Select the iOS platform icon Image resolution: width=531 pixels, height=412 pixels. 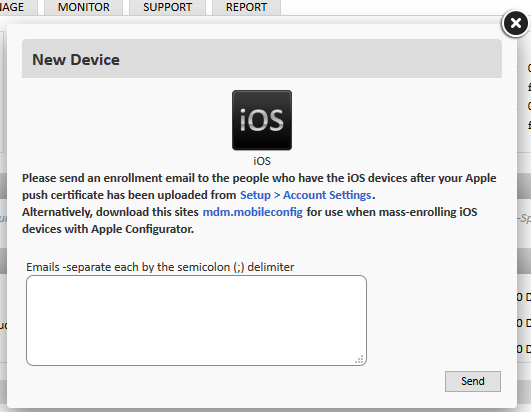(262, 120)
